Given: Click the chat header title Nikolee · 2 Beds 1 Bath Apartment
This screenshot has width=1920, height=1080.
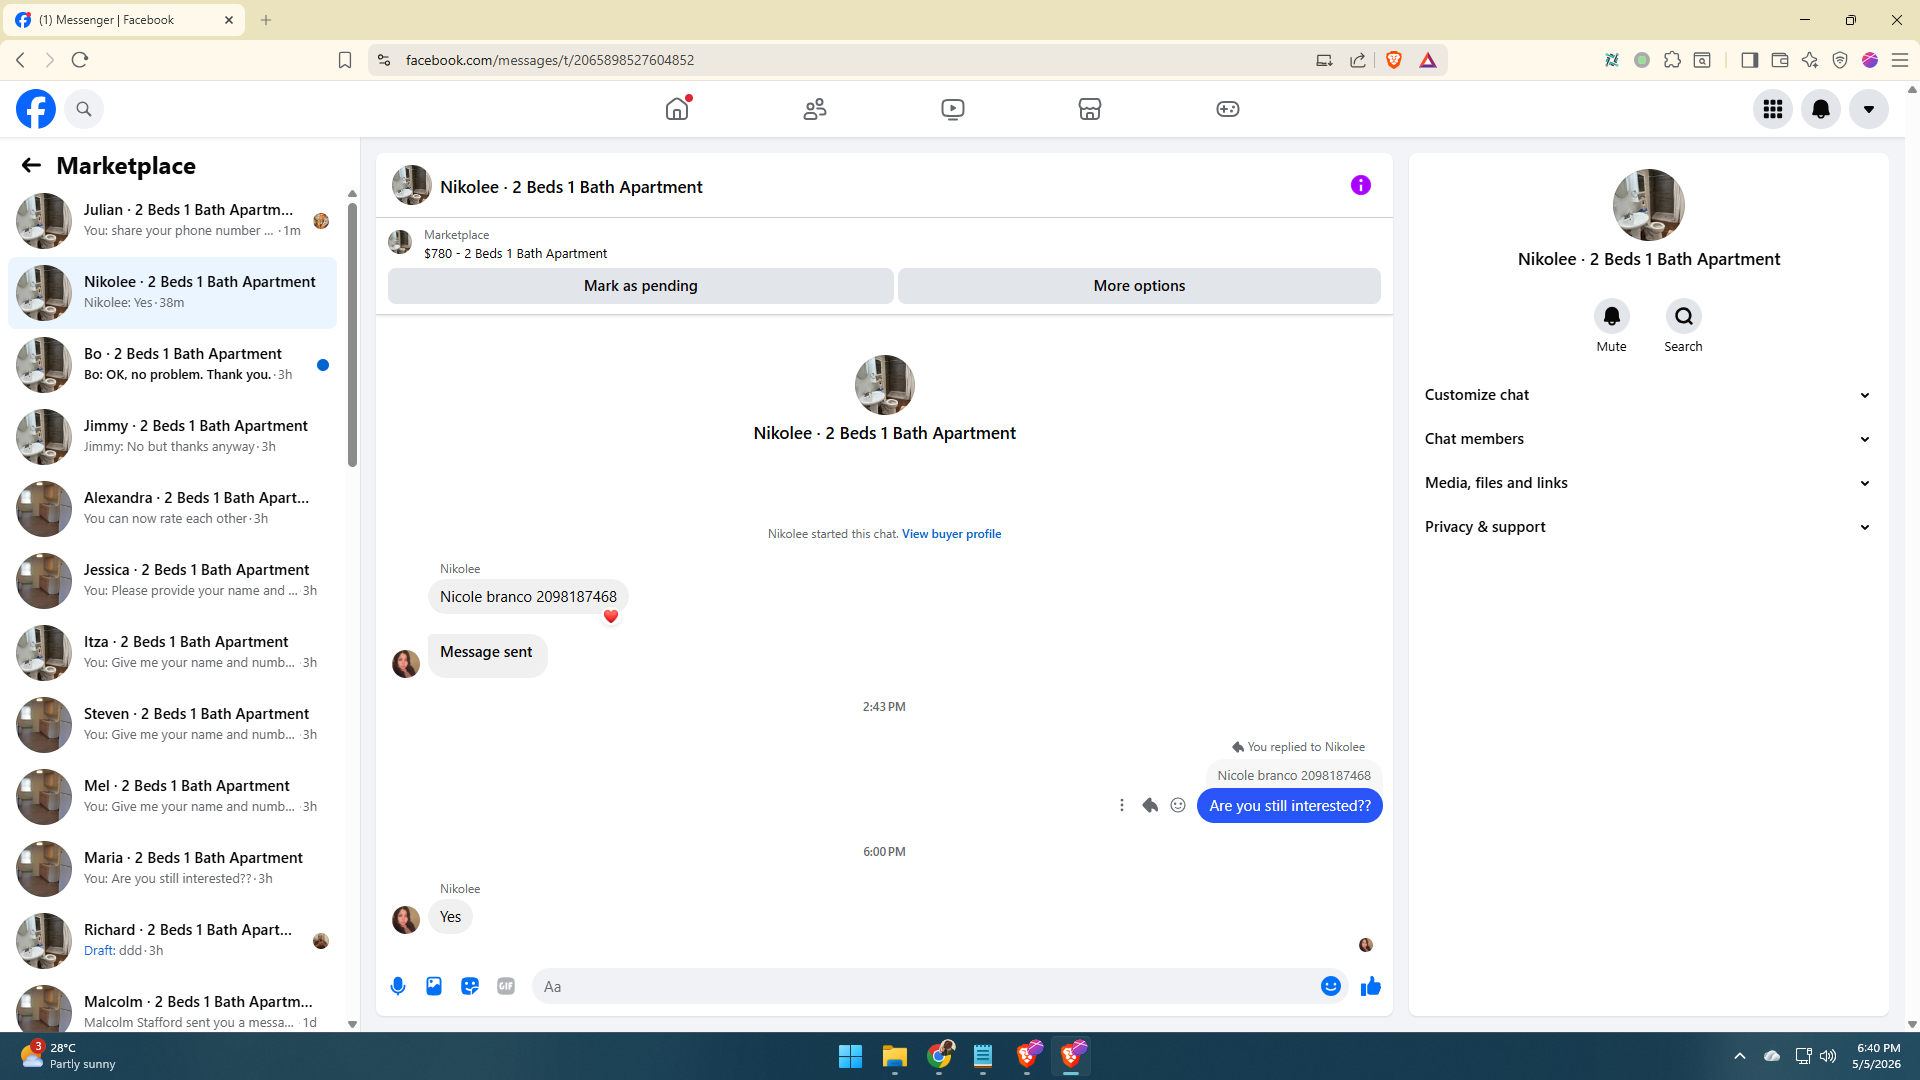Looking at the screenshot, I should pos(571,187).
